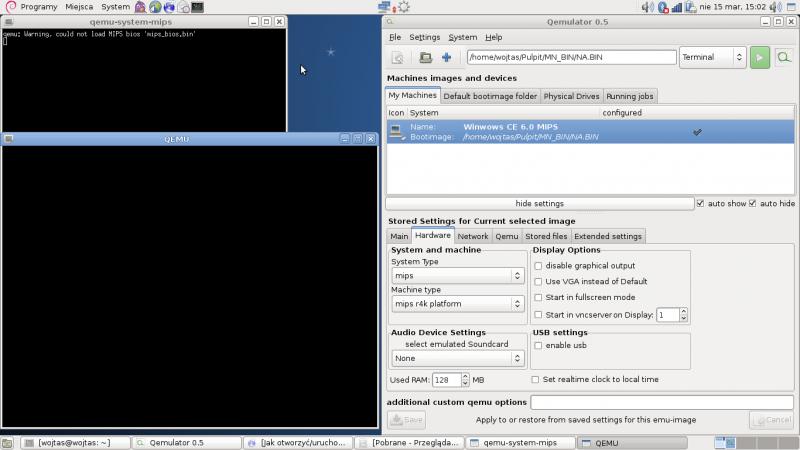The width and height of the screenshot is (800, 450).
Task: Switch to the Network settings tab
Action: (x=473, y=236)
